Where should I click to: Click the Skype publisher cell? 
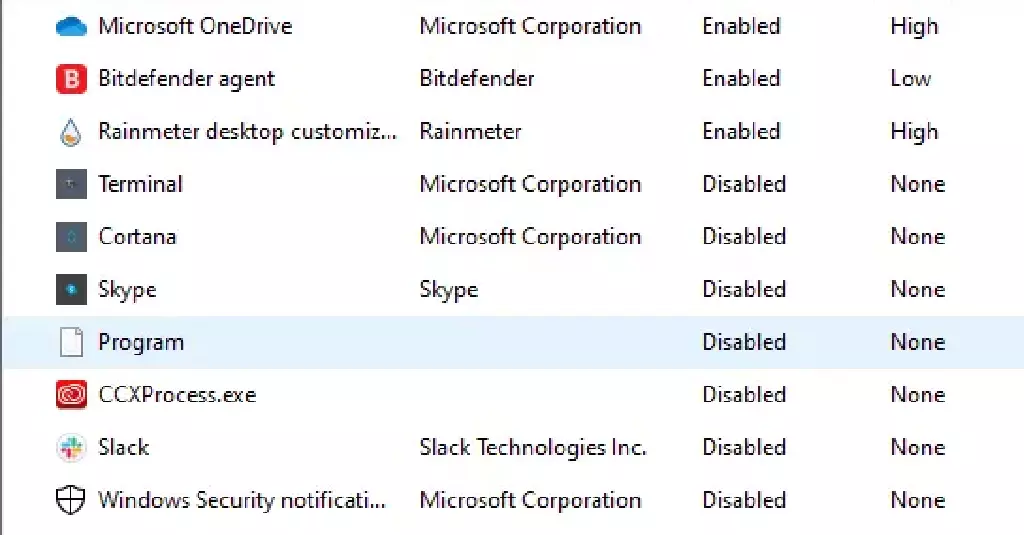pos(449,290)
